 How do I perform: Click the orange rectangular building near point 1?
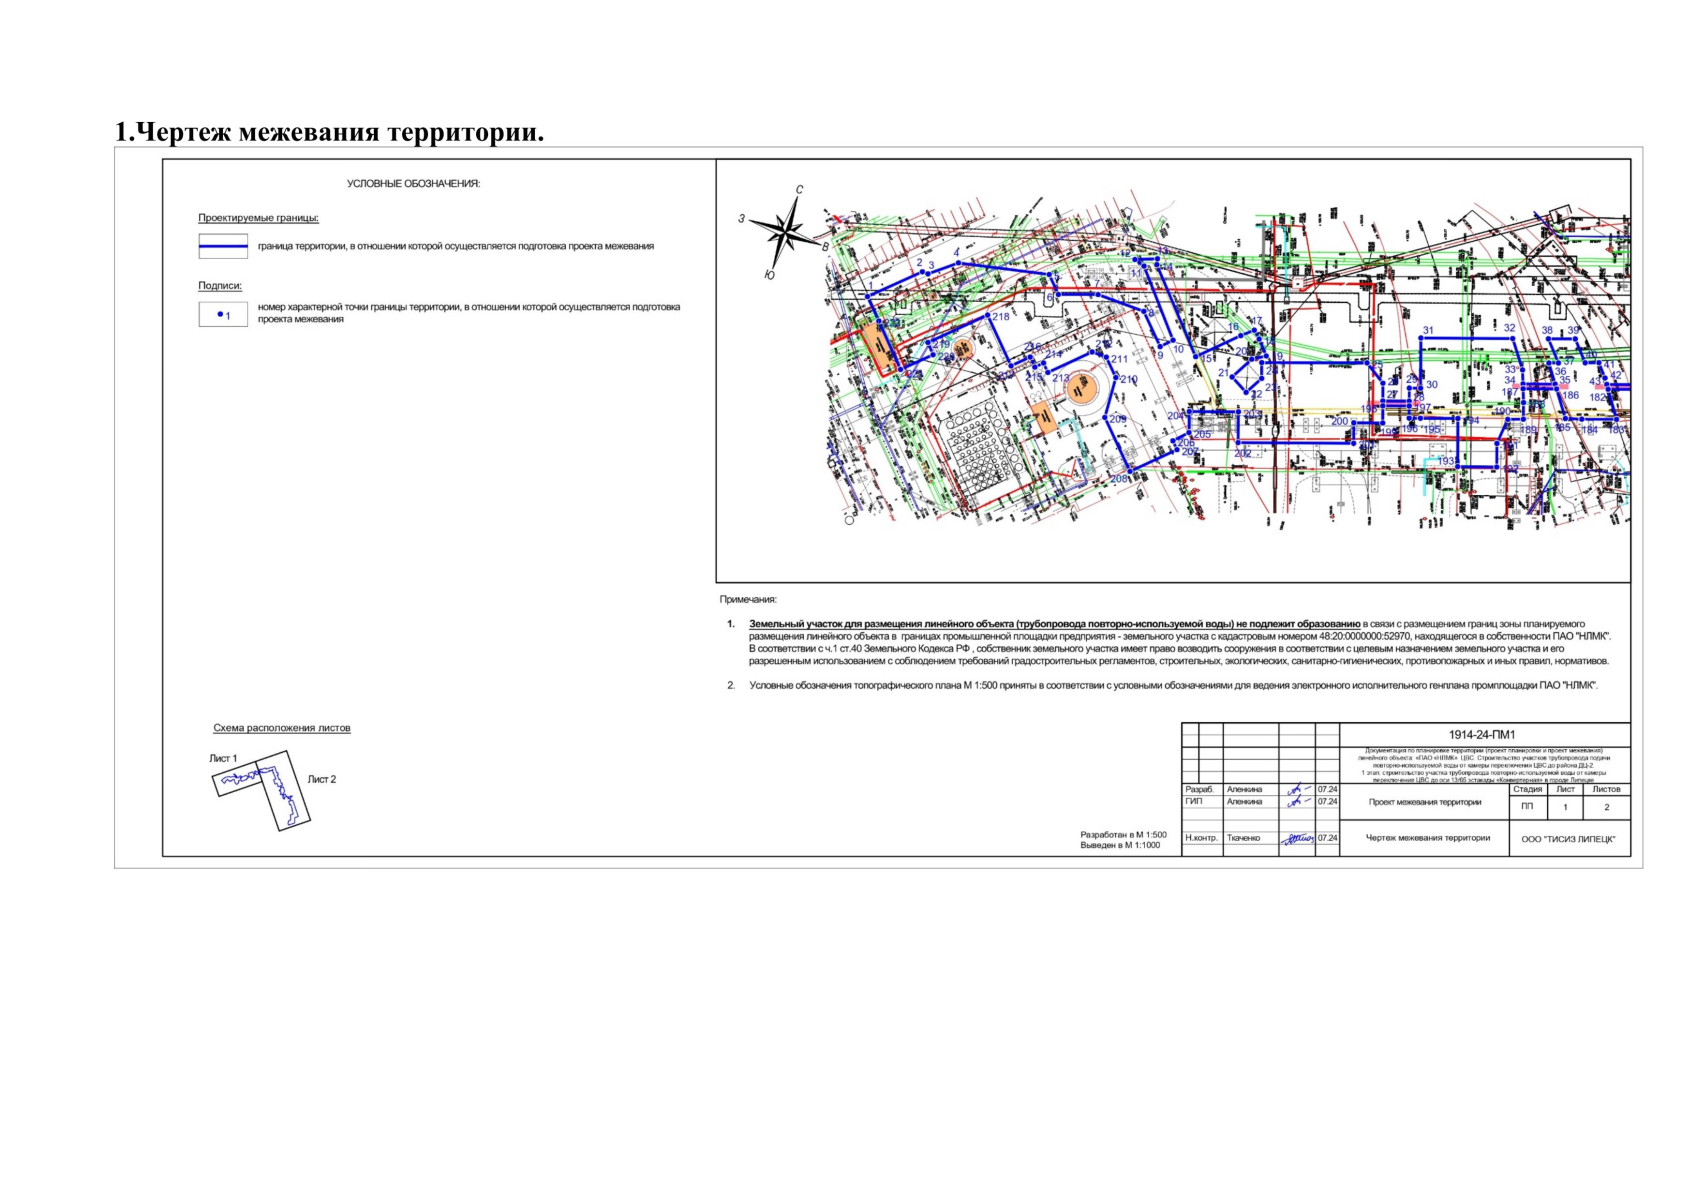880,346
